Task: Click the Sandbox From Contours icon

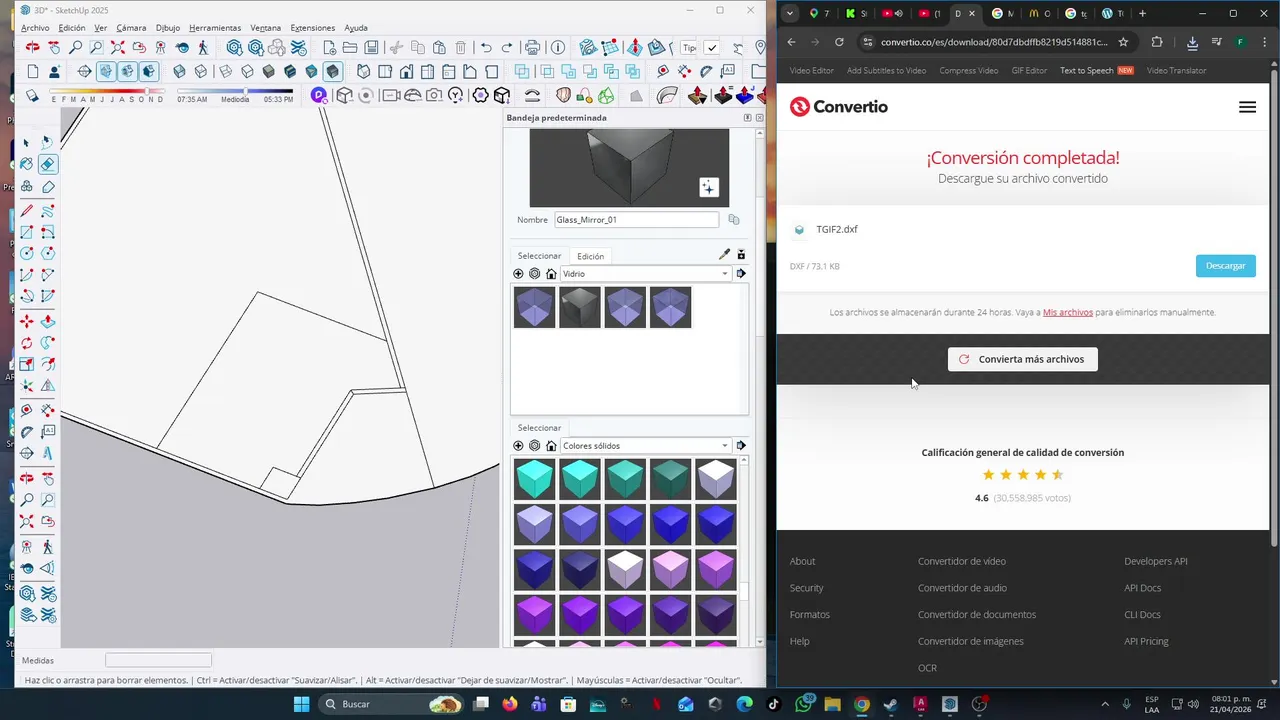Action: coord(588,47)
